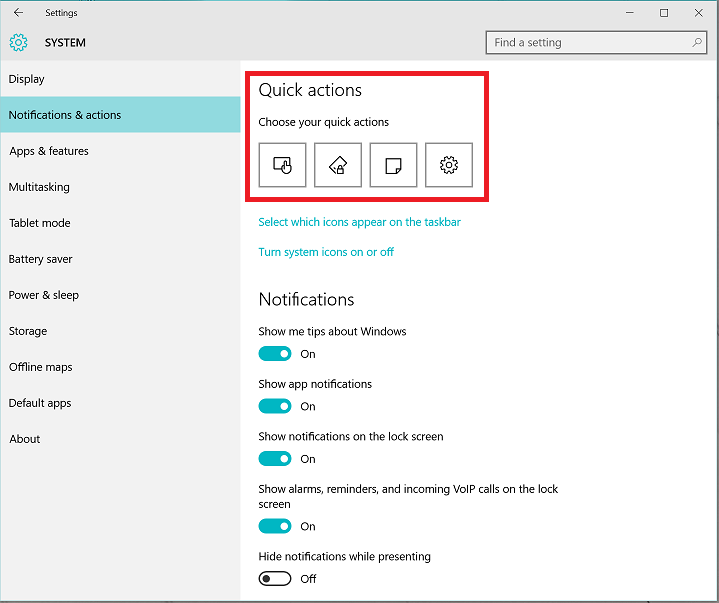
Task: Open the Display settings page
Action: pyautogui.click(x=120, y=79)
